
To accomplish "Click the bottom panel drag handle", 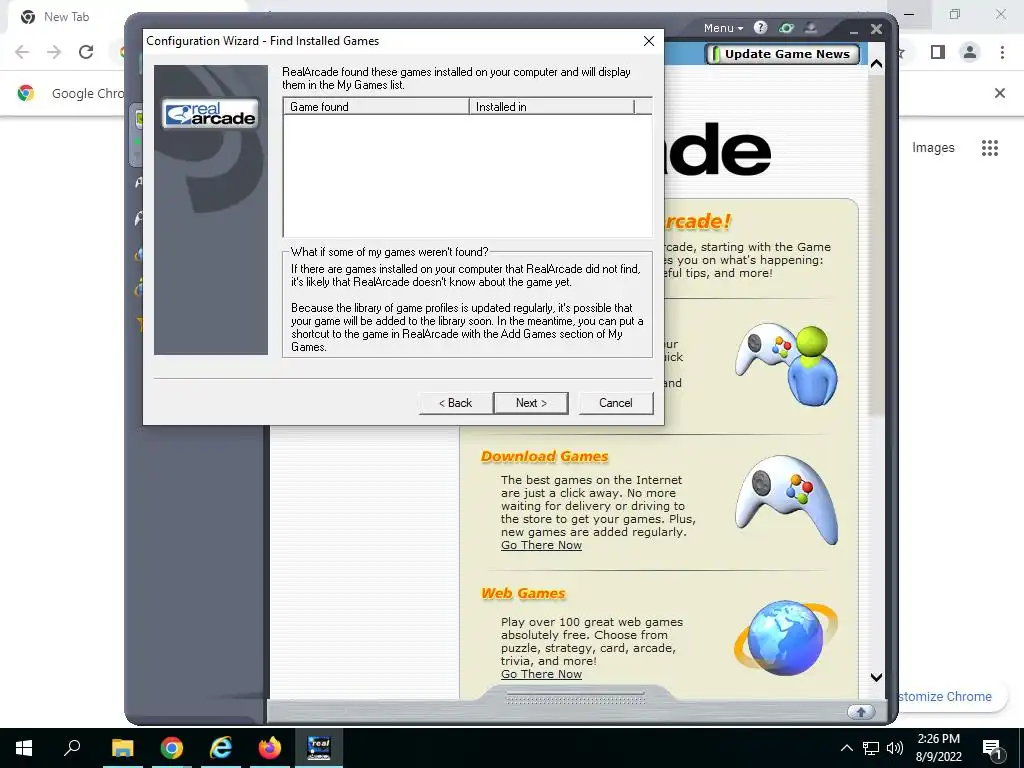I will (x=575, y=699).
